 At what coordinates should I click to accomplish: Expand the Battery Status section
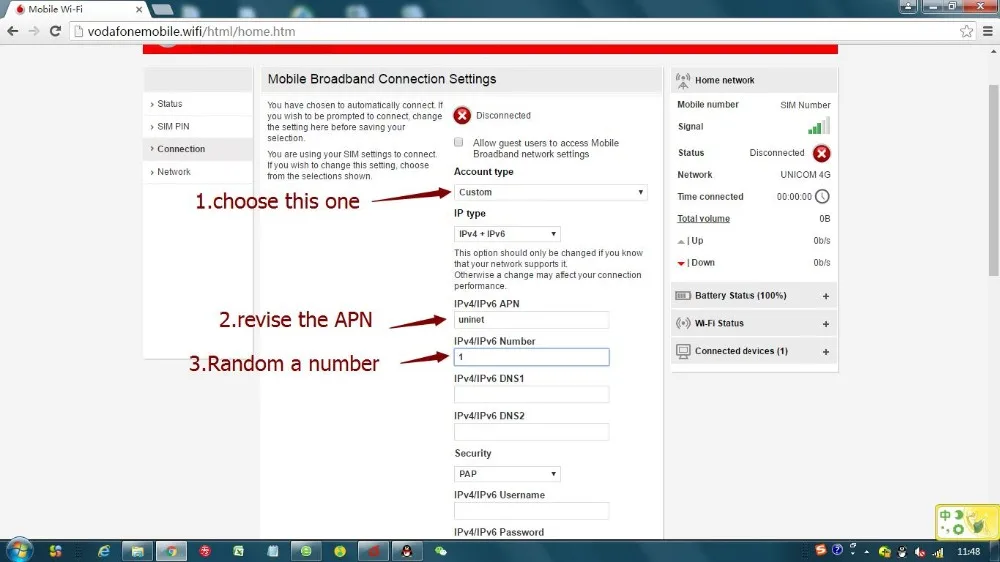click(x=826, y=296)
